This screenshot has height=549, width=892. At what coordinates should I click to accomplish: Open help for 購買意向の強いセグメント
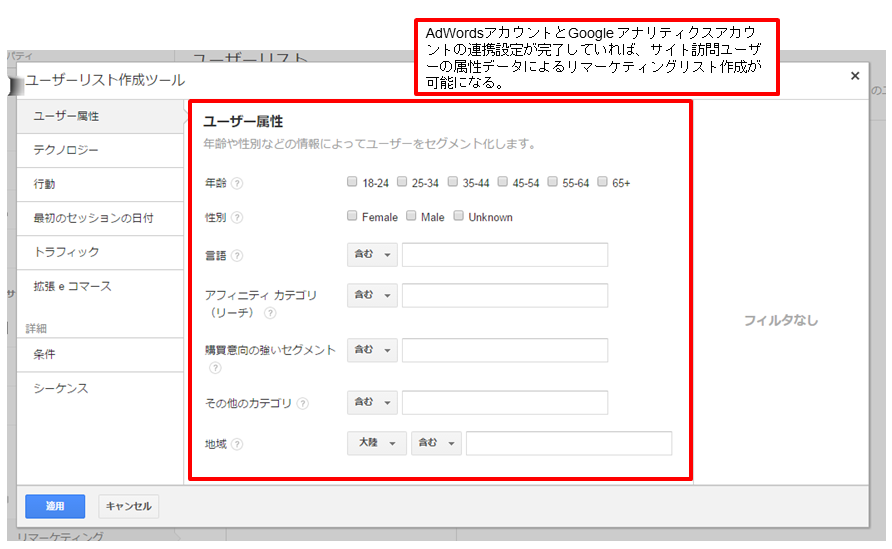point(214,367)
